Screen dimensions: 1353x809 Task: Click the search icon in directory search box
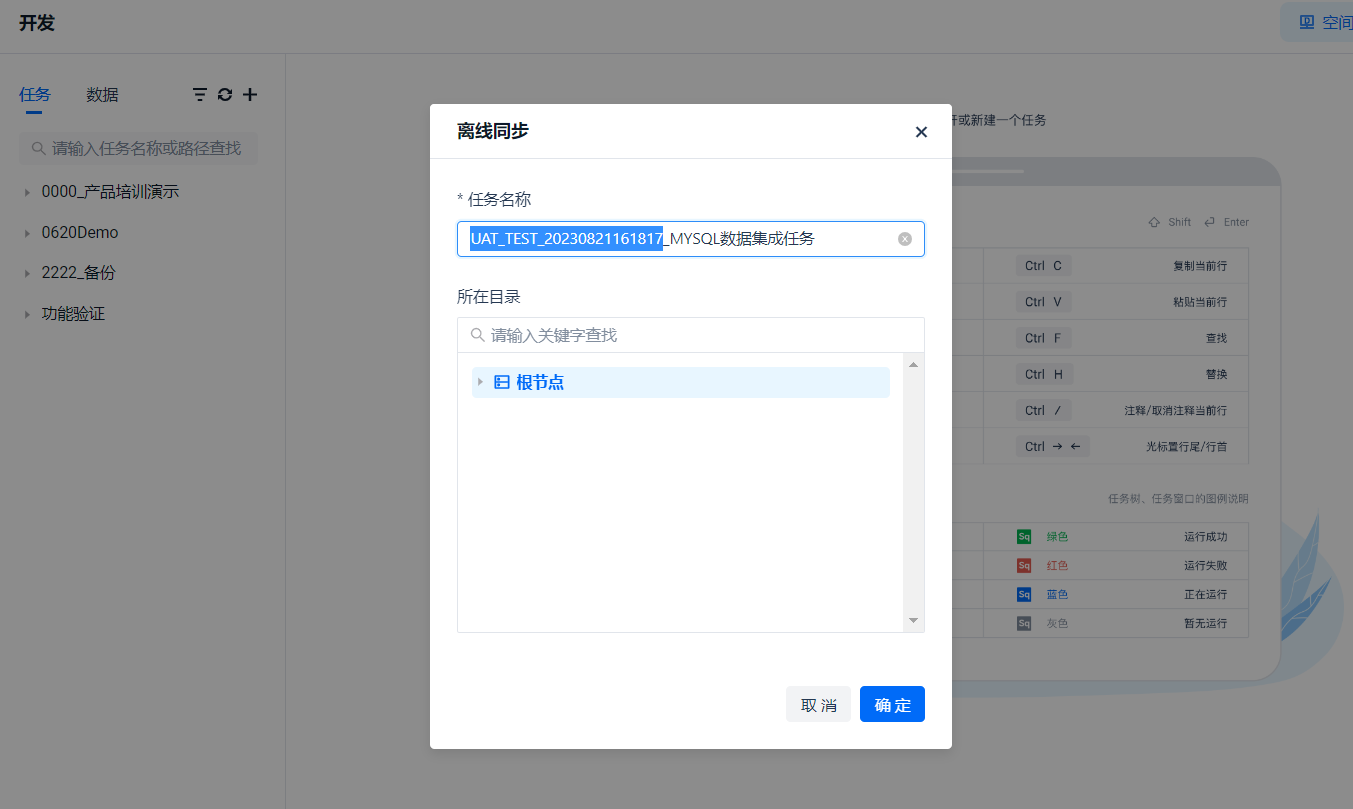coord(478,335)
